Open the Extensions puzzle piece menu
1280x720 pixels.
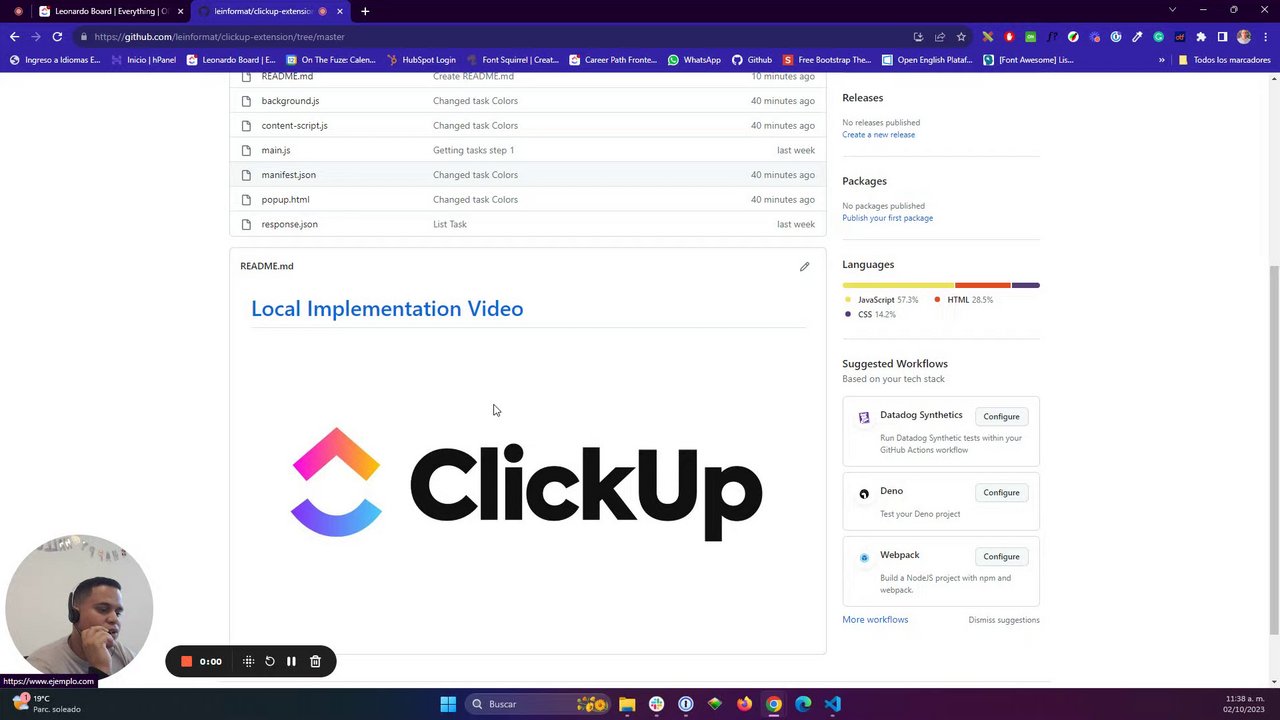tap(1201, 37)
